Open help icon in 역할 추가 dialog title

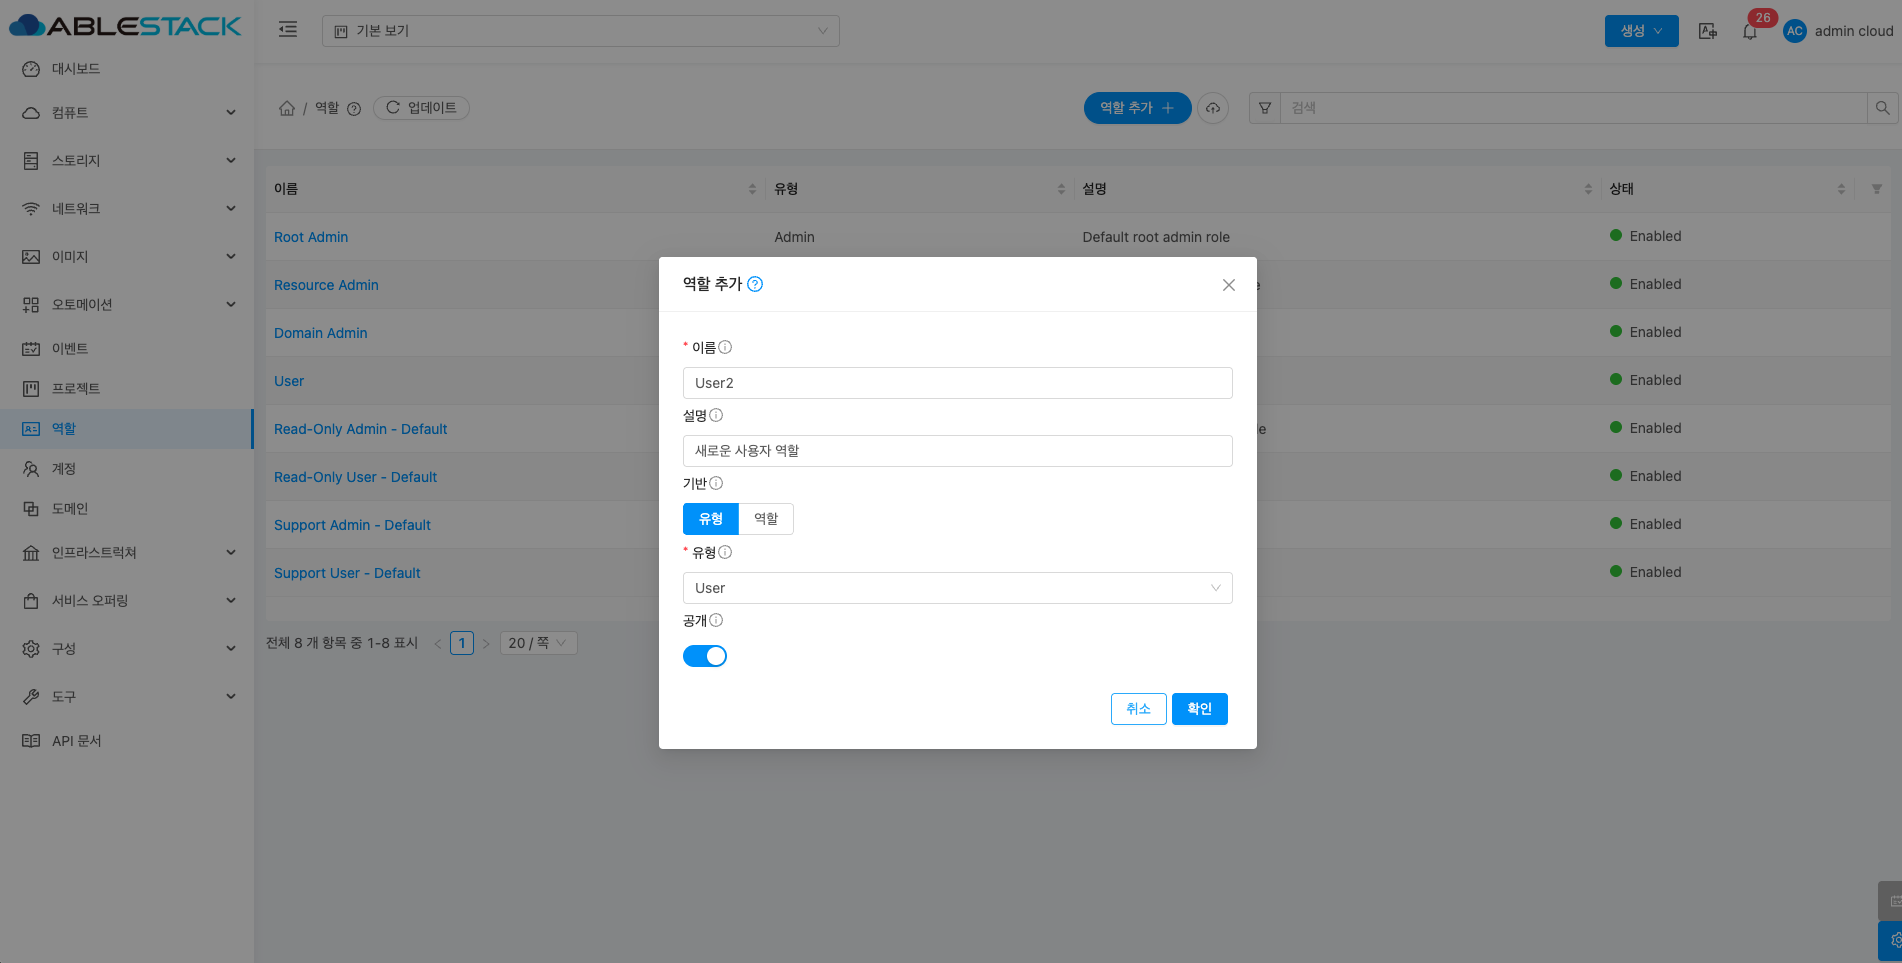click(755, 284)
